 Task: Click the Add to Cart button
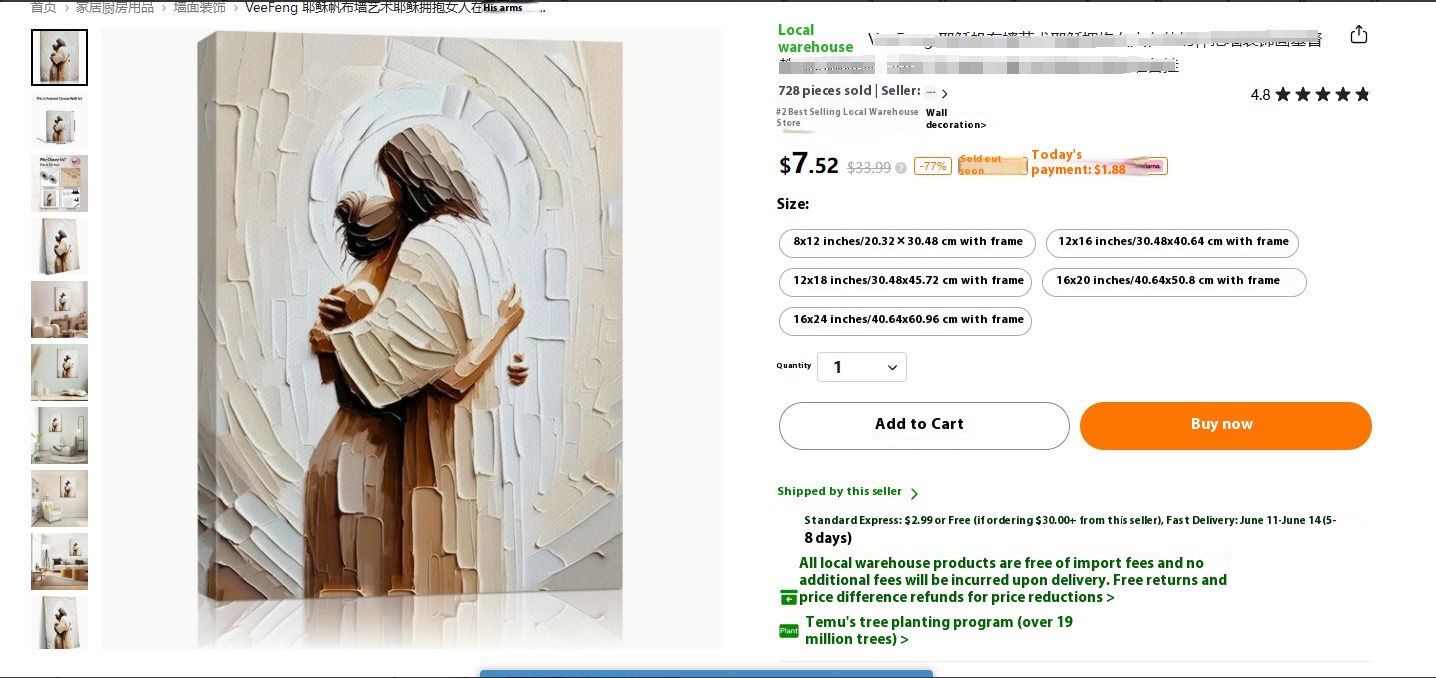[x=924, y=426]
